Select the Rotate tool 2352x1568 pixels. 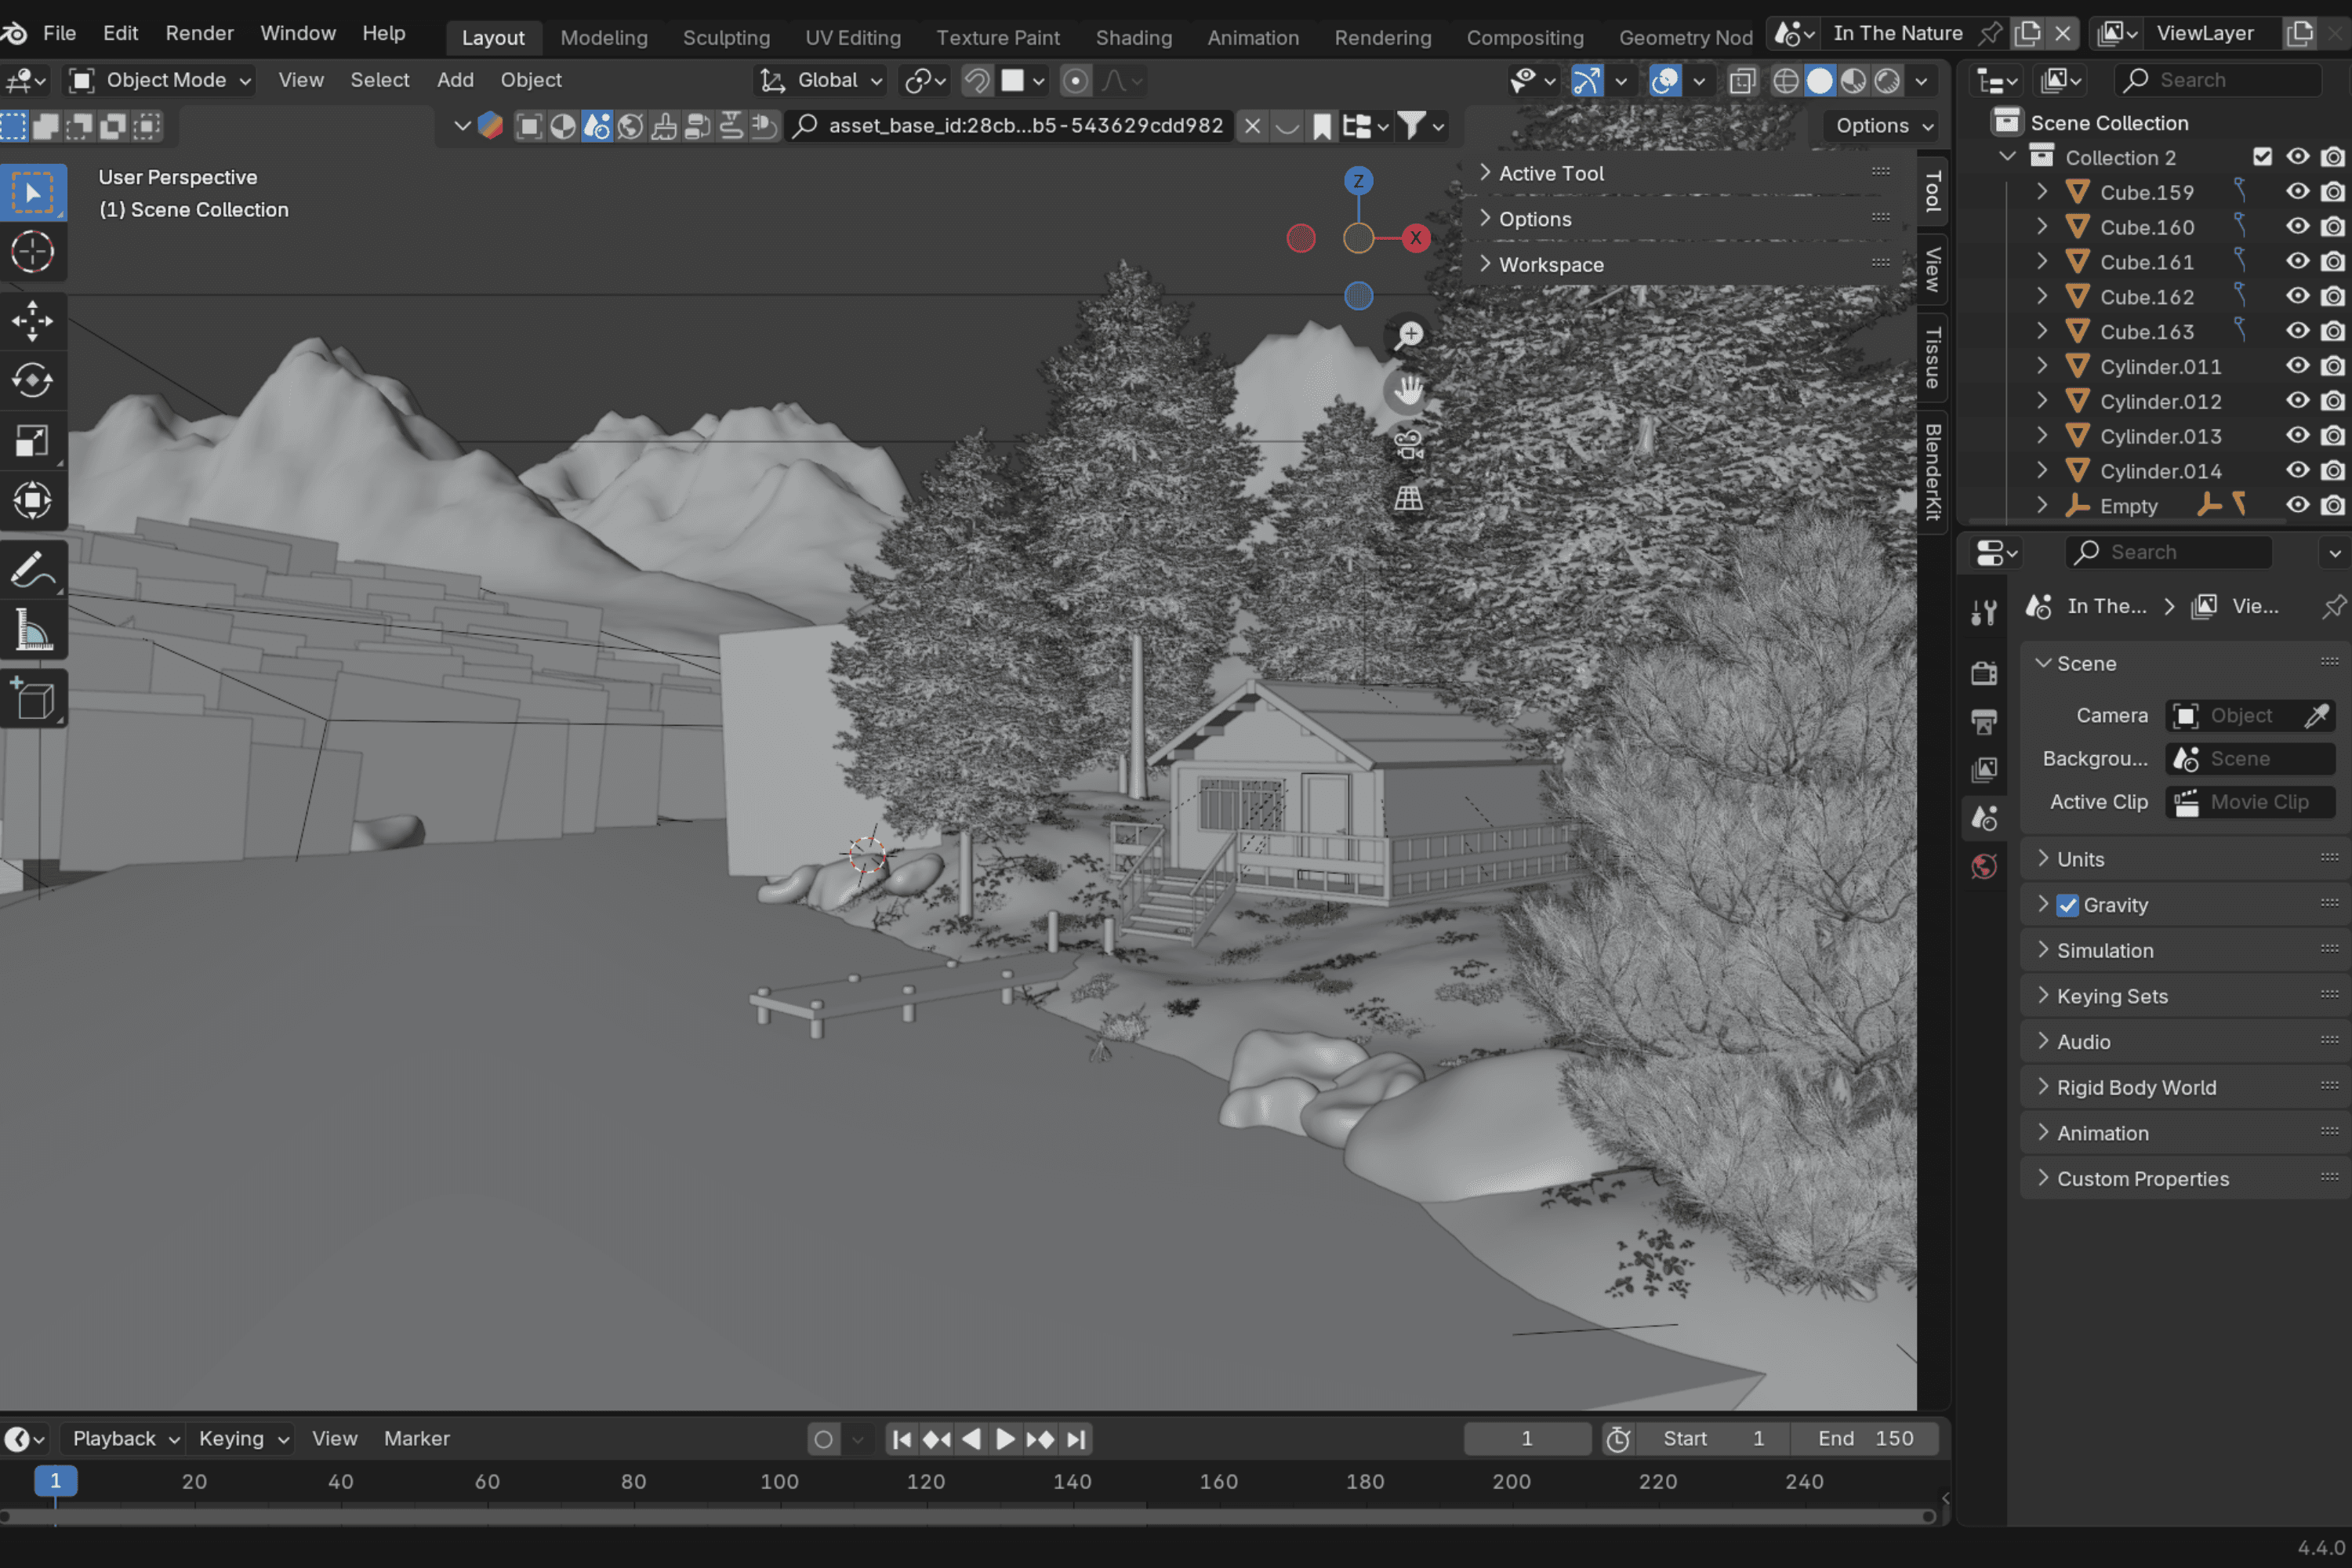pos(32,380)
